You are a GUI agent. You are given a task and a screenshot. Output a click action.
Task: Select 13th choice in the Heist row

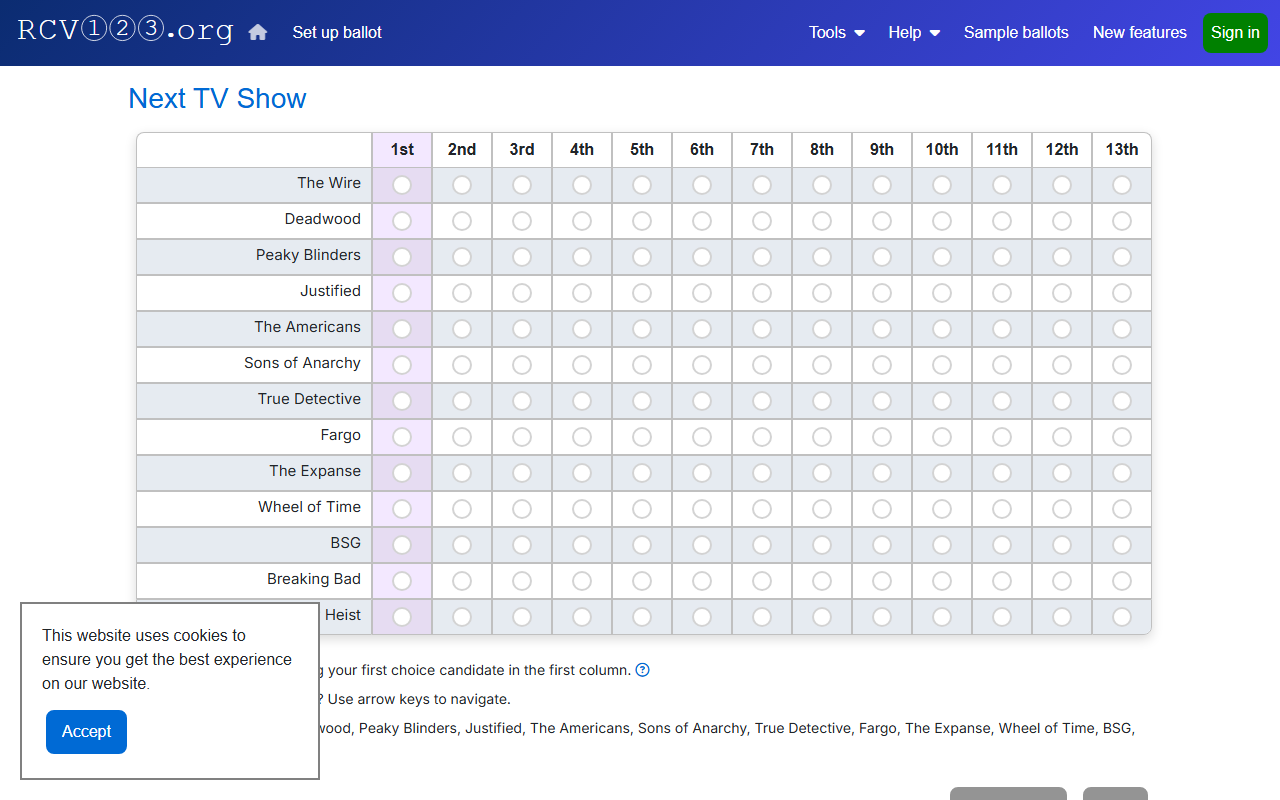coord(1122,617)
